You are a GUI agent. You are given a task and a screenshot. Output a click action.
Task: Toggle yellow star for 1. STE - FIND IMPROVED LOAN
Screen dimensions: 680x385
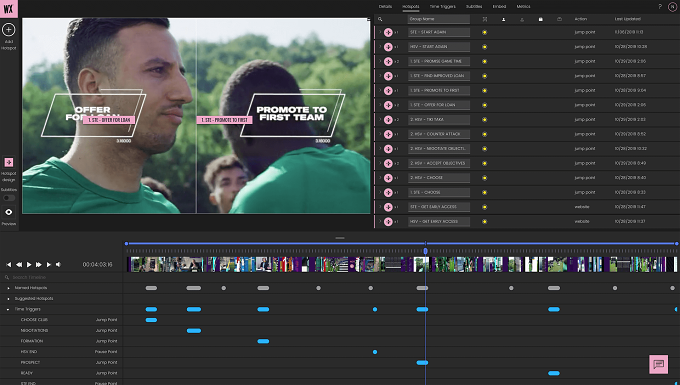(x=484, y=76)
